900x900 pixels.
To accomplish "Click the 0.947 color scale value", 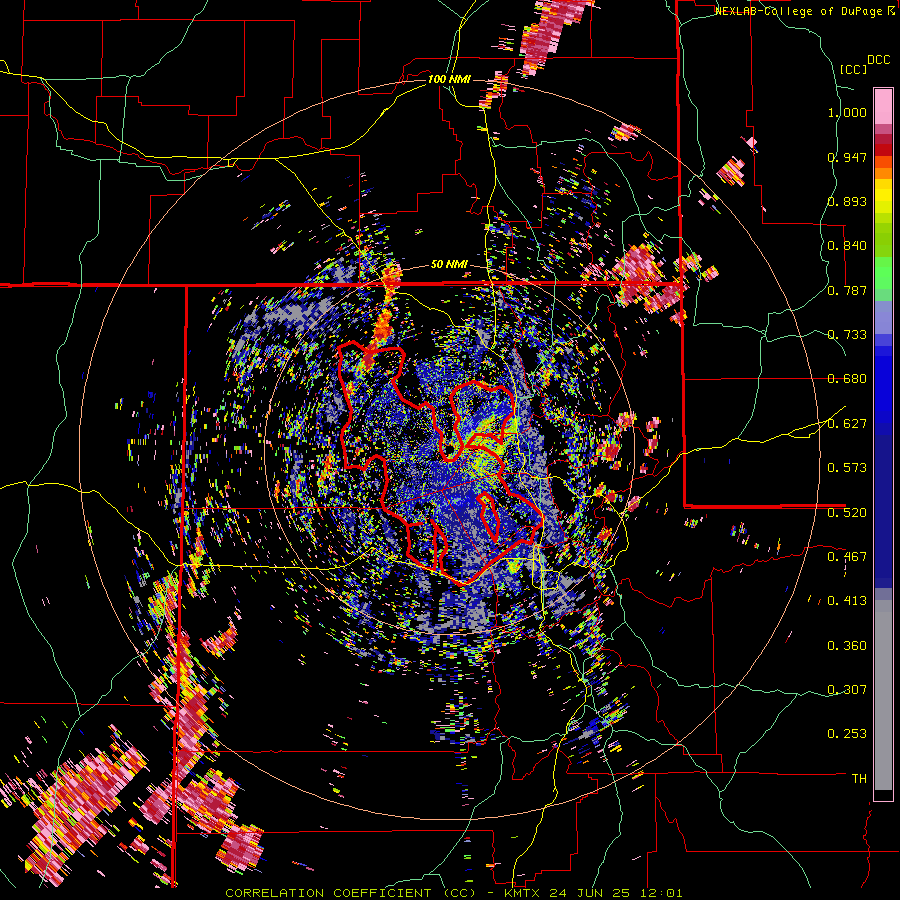I will pyautogui.click(x=847, y=157).
